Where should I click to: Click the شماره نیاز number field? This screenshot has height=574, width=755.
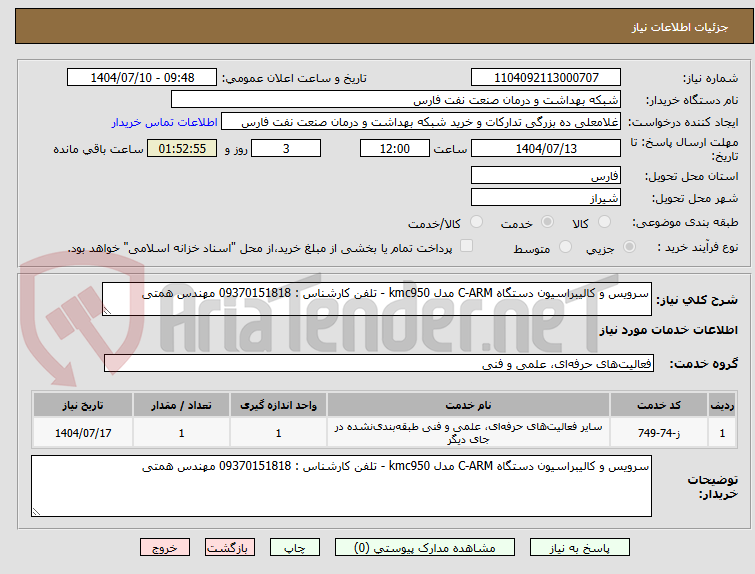(546, 78)
